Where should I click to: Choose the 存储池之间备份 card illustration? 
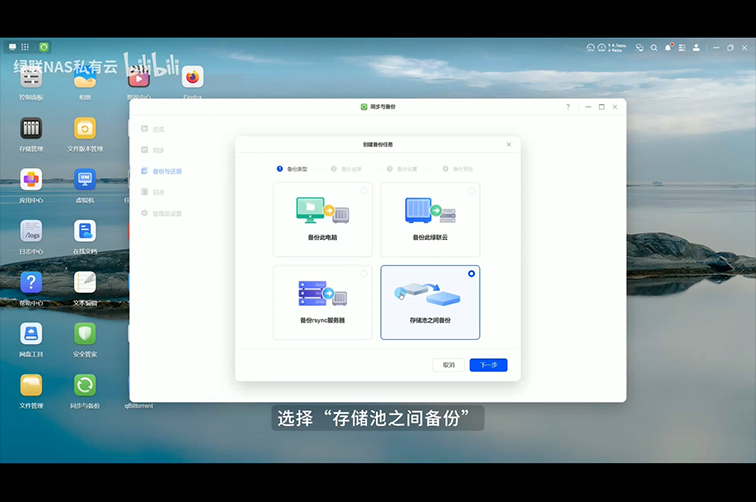(x=428, y=294)
